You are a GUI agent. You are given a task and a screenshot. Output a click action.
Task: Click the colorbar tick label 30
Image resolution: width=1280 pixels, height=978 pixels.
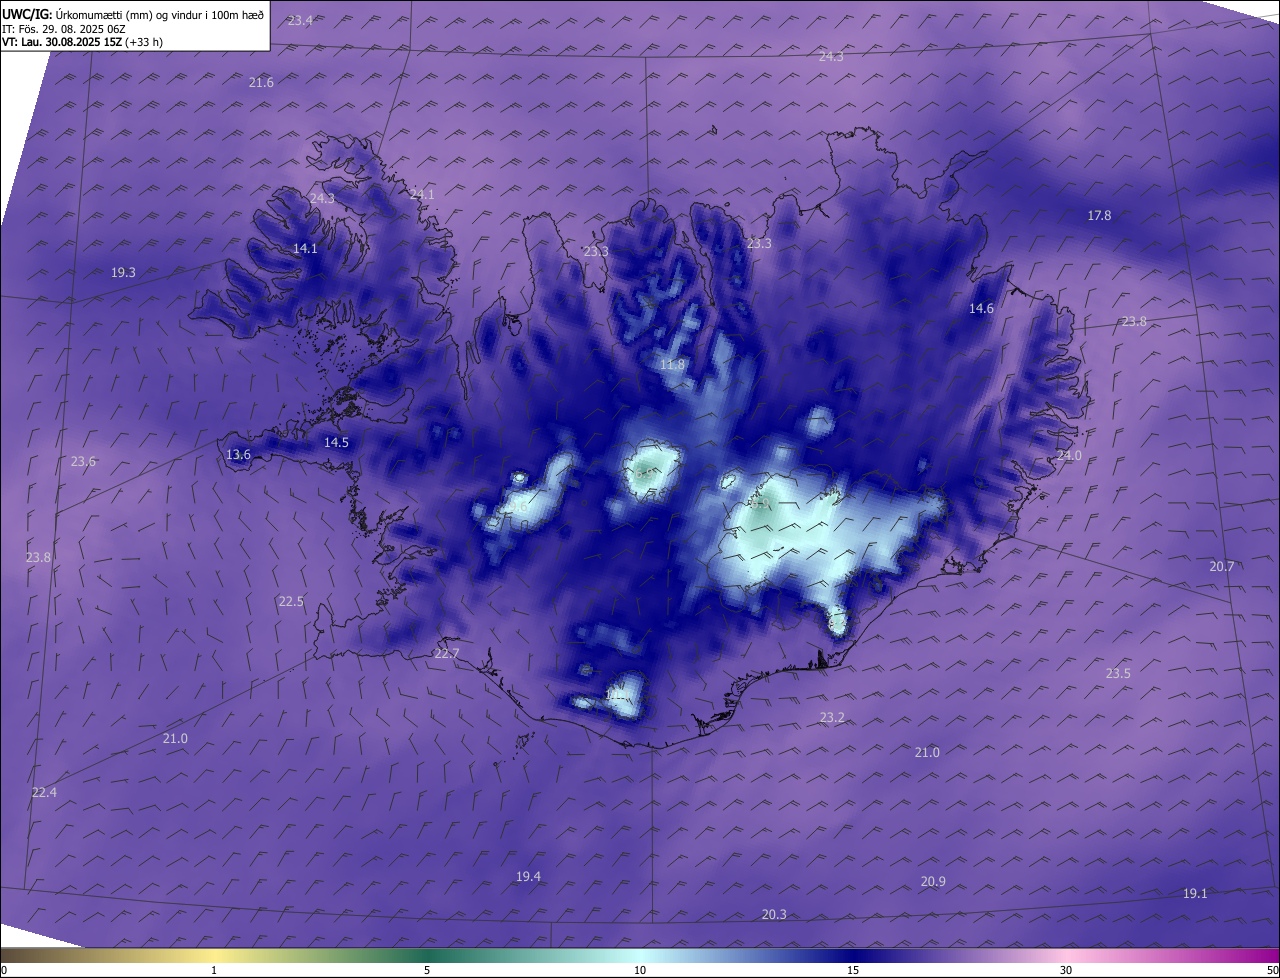[1066, 970]
